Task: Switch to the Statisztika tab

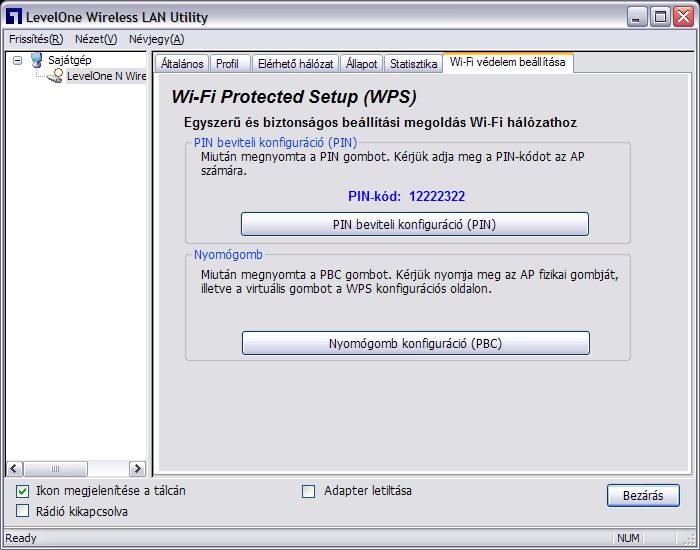Action: (413, 64)
